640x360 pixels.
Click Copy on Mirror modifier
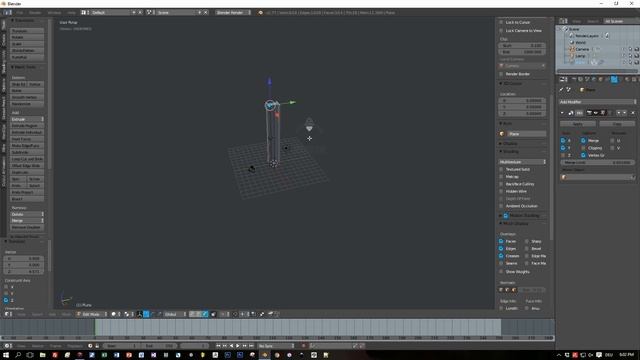point(617,123)
